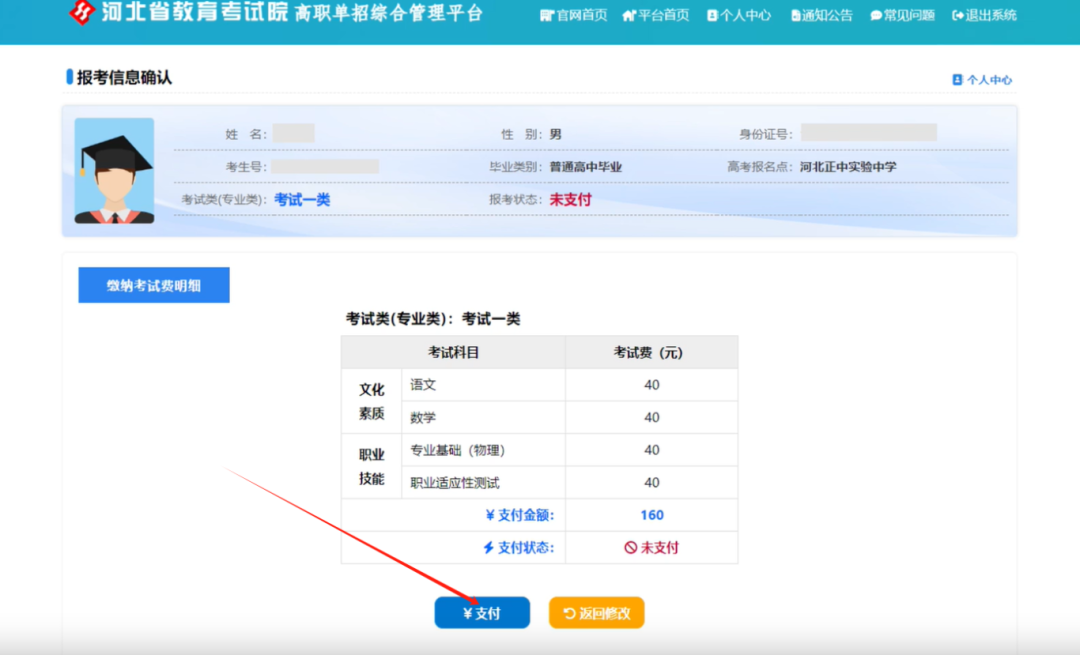Click the blue 缴纳考试费明细 button
The height and width of the screenshot is (655, 1080).
(153, 284)
